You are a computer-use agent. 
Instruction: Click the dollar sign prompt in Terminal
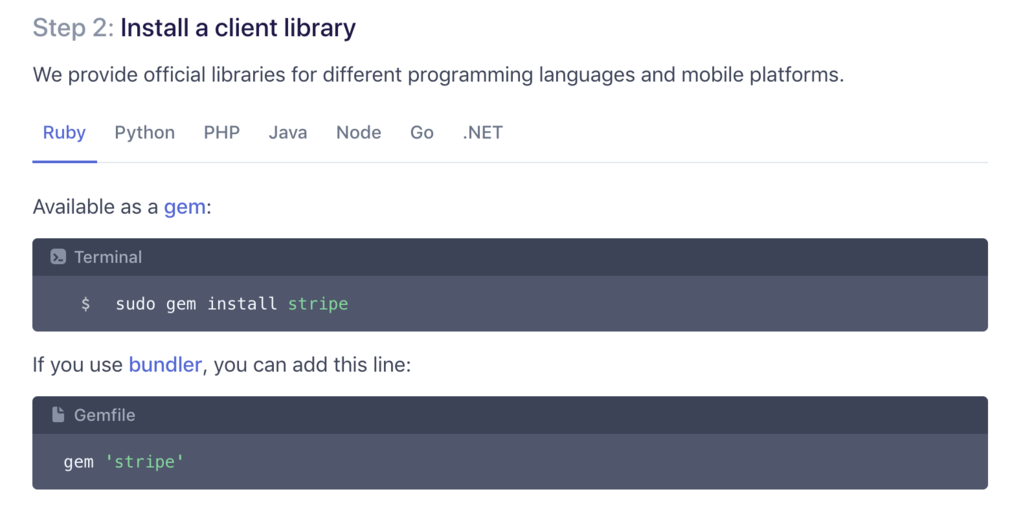[86, 304]
